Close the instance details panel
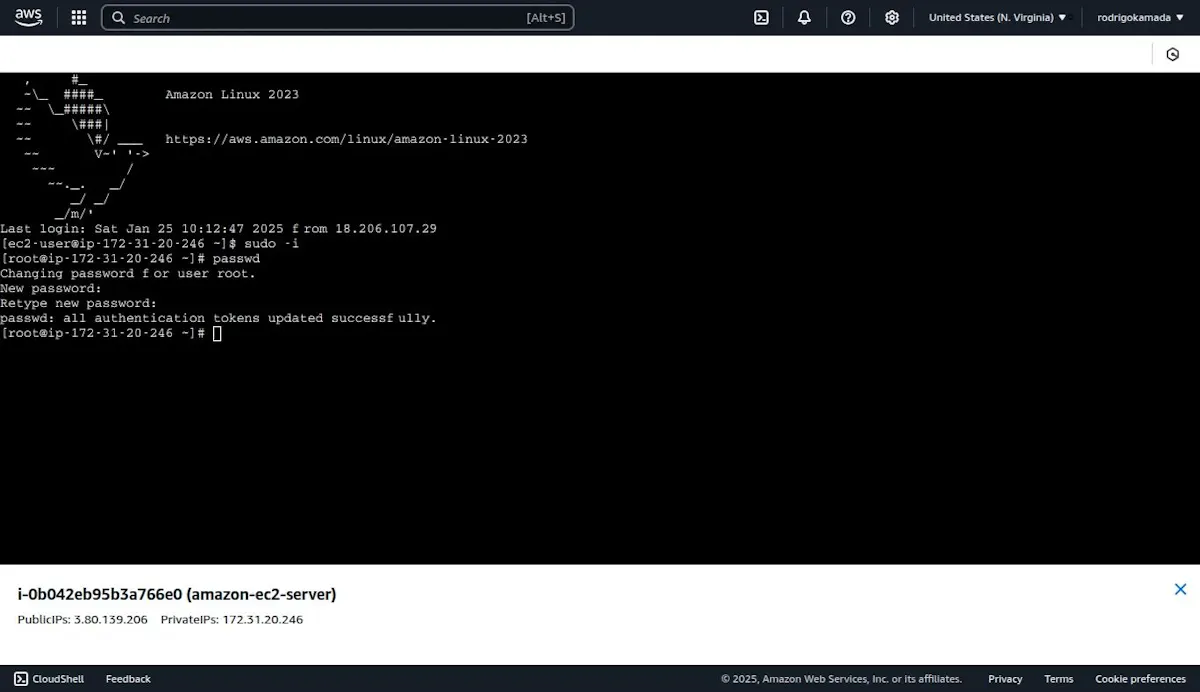The height and width of the screenshot is (692, 1200). pyautogui.click(x=1180, y=590)
